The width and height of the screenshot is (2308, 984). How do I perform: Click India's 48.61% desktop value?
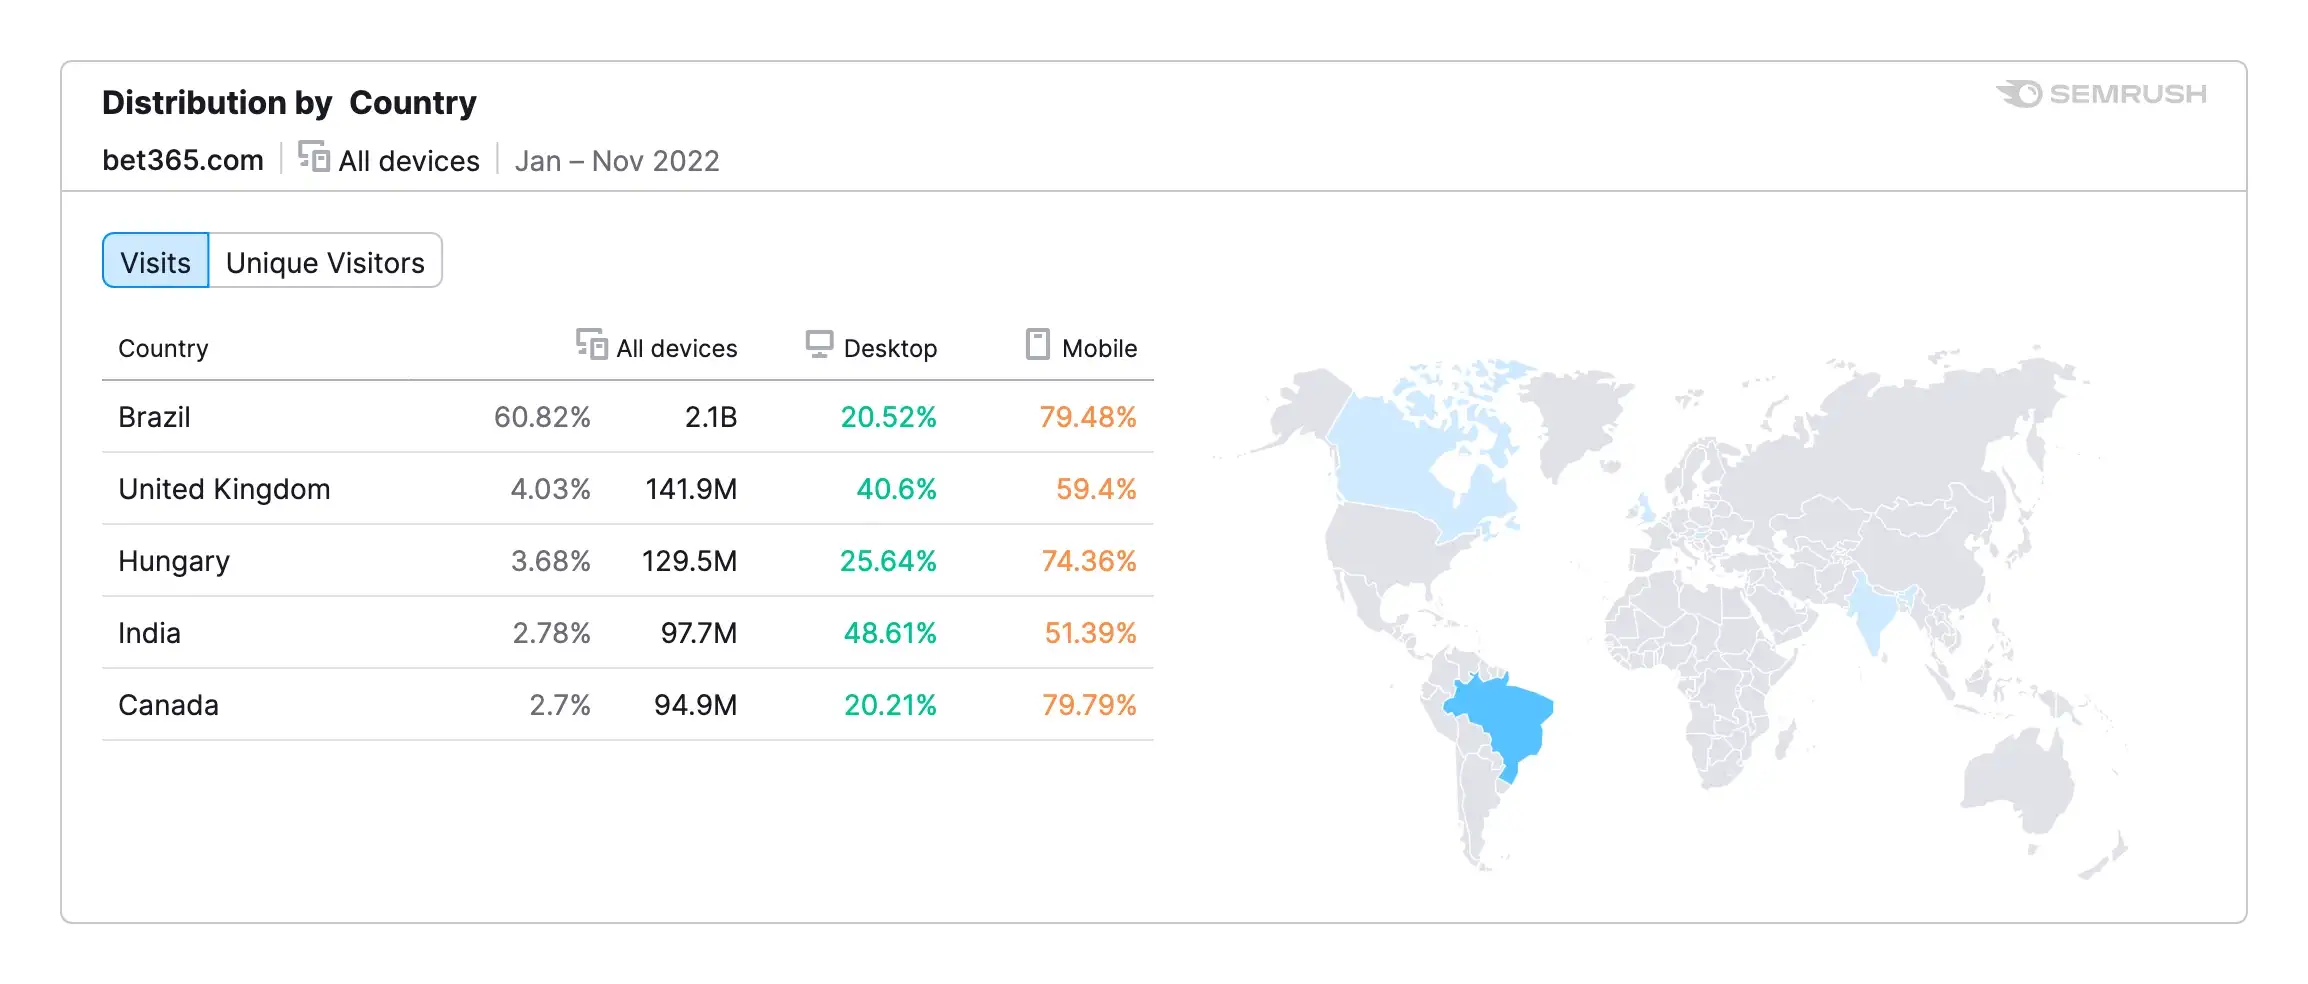click(890, 633)
